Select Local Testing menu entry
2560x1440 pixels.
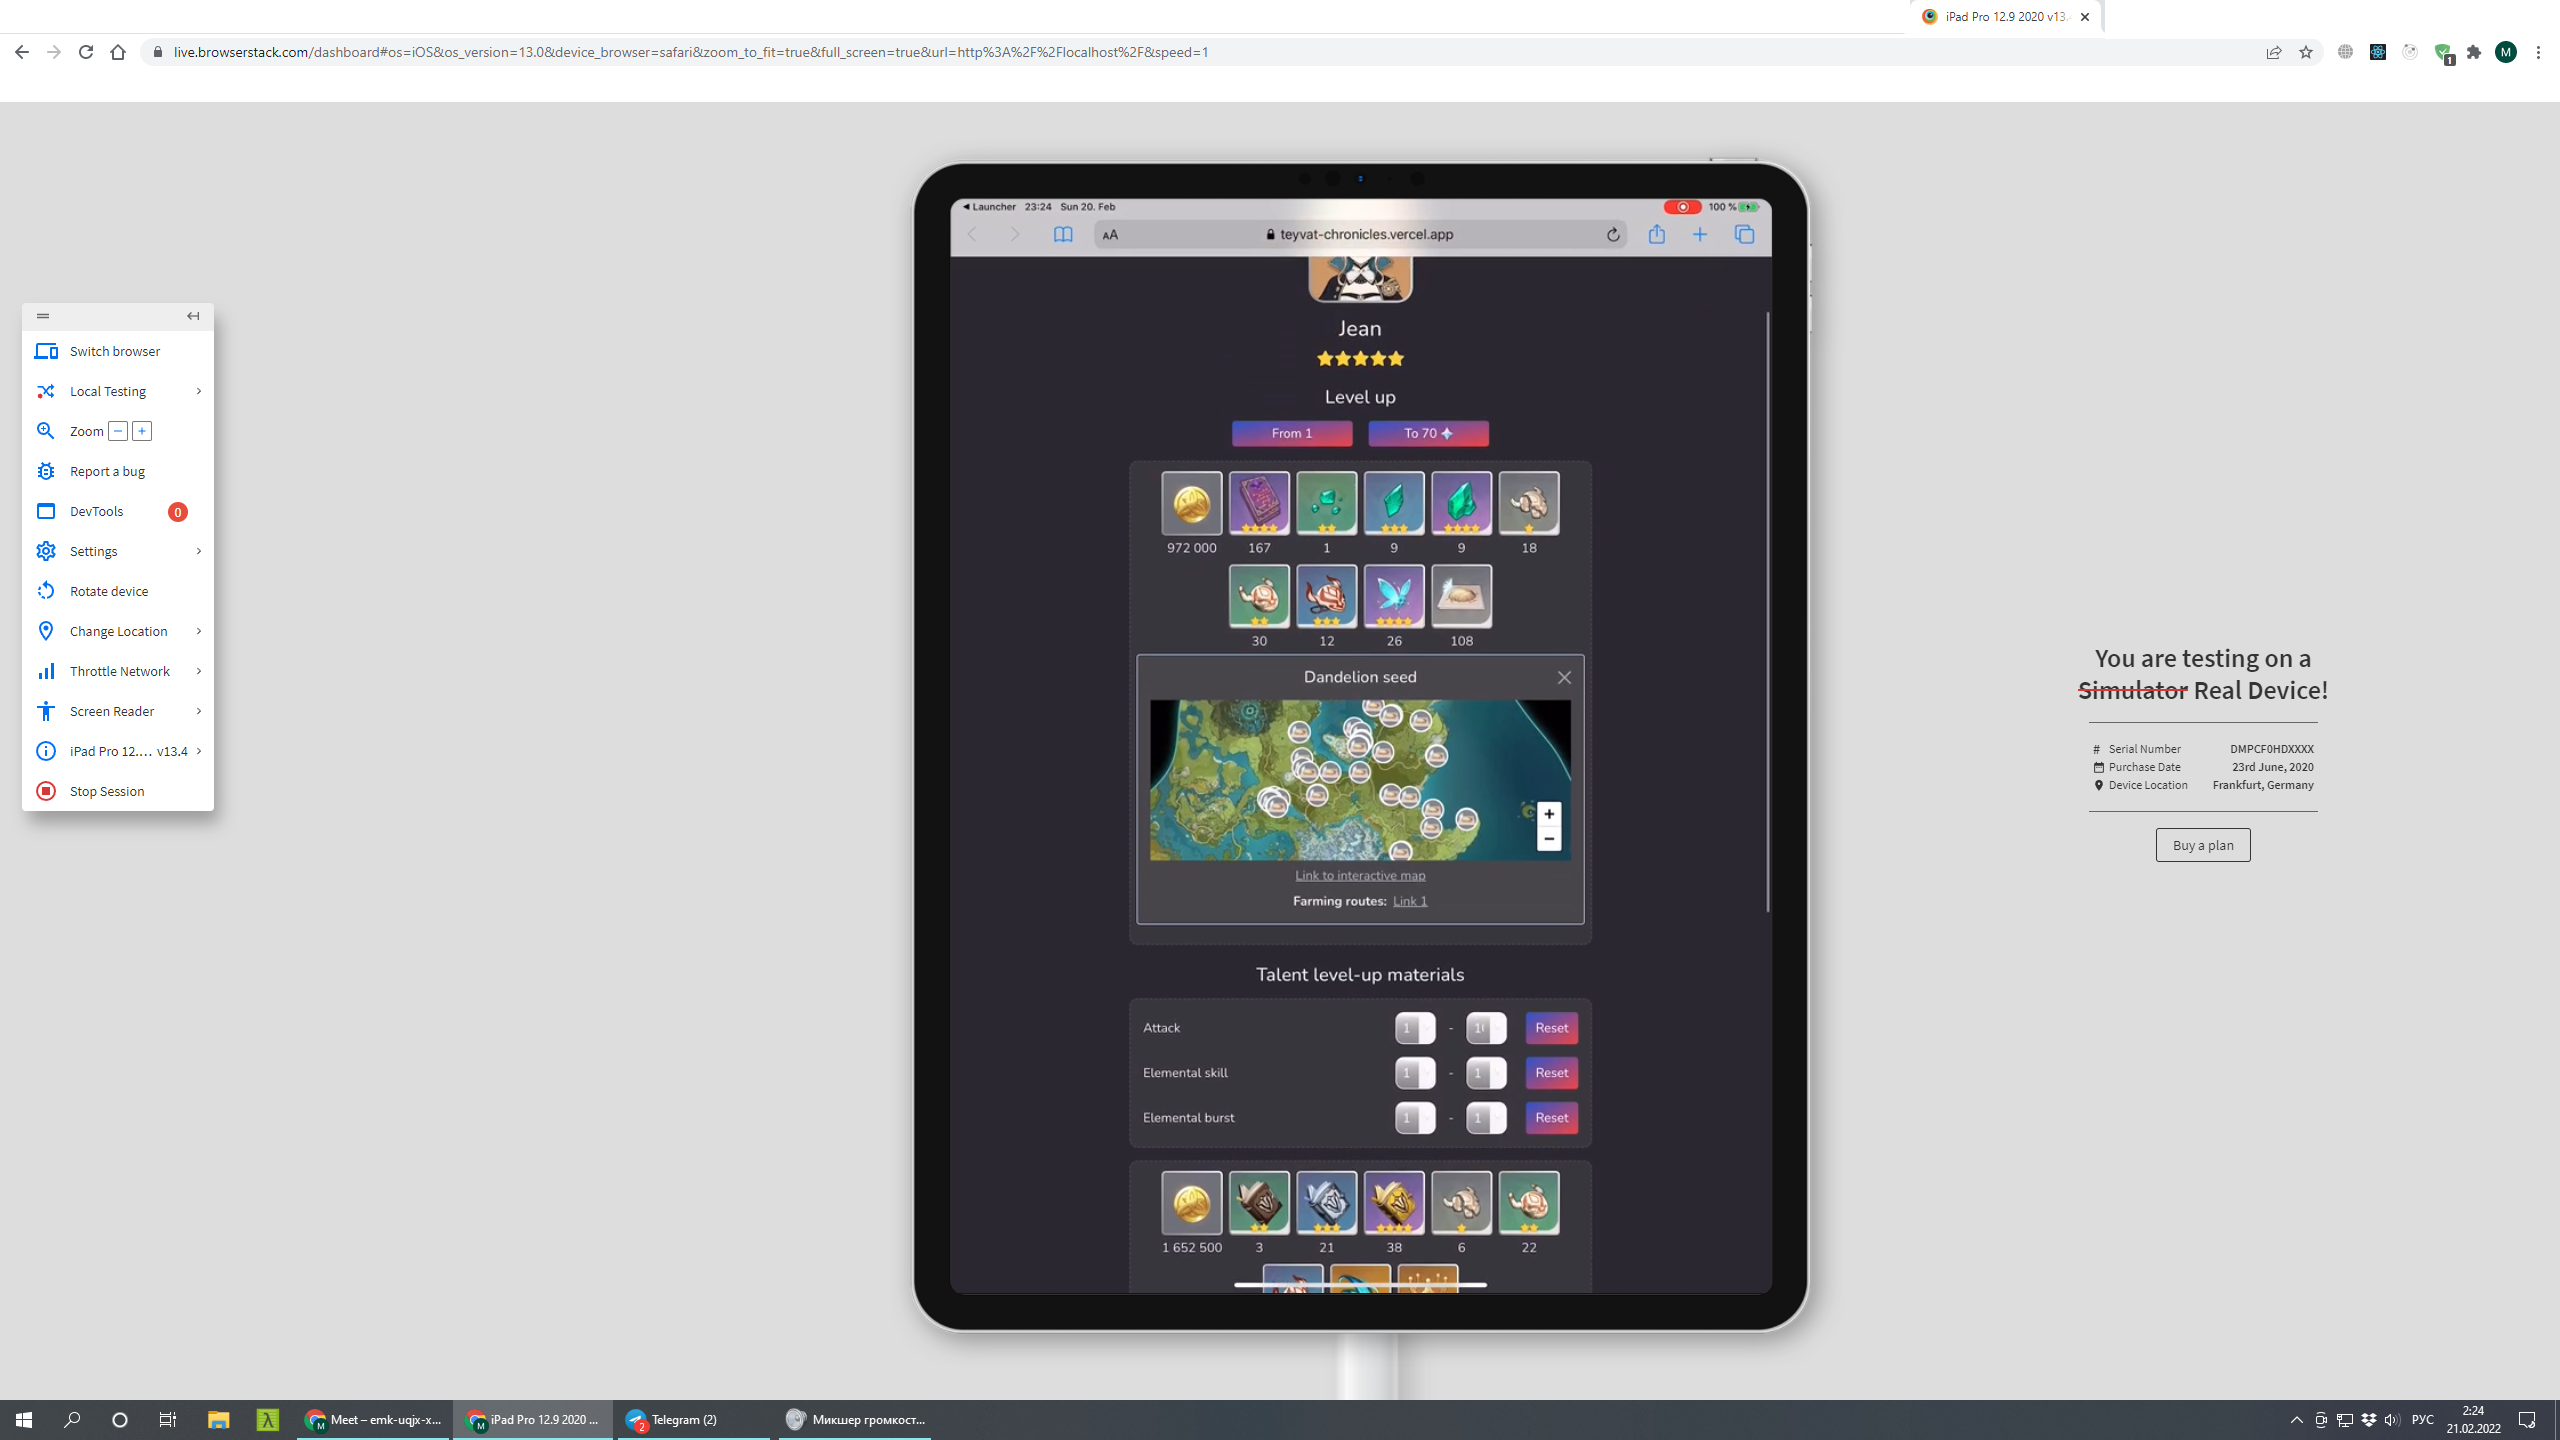pos(110,391)
